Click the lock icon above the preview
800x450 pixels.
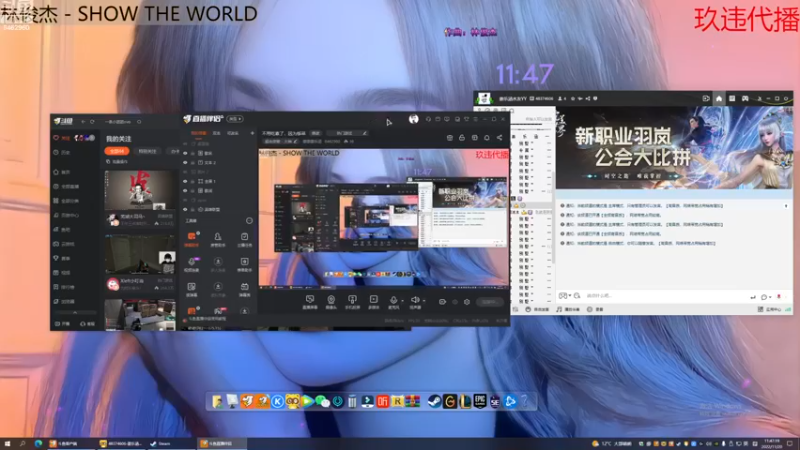coord(462,138)
